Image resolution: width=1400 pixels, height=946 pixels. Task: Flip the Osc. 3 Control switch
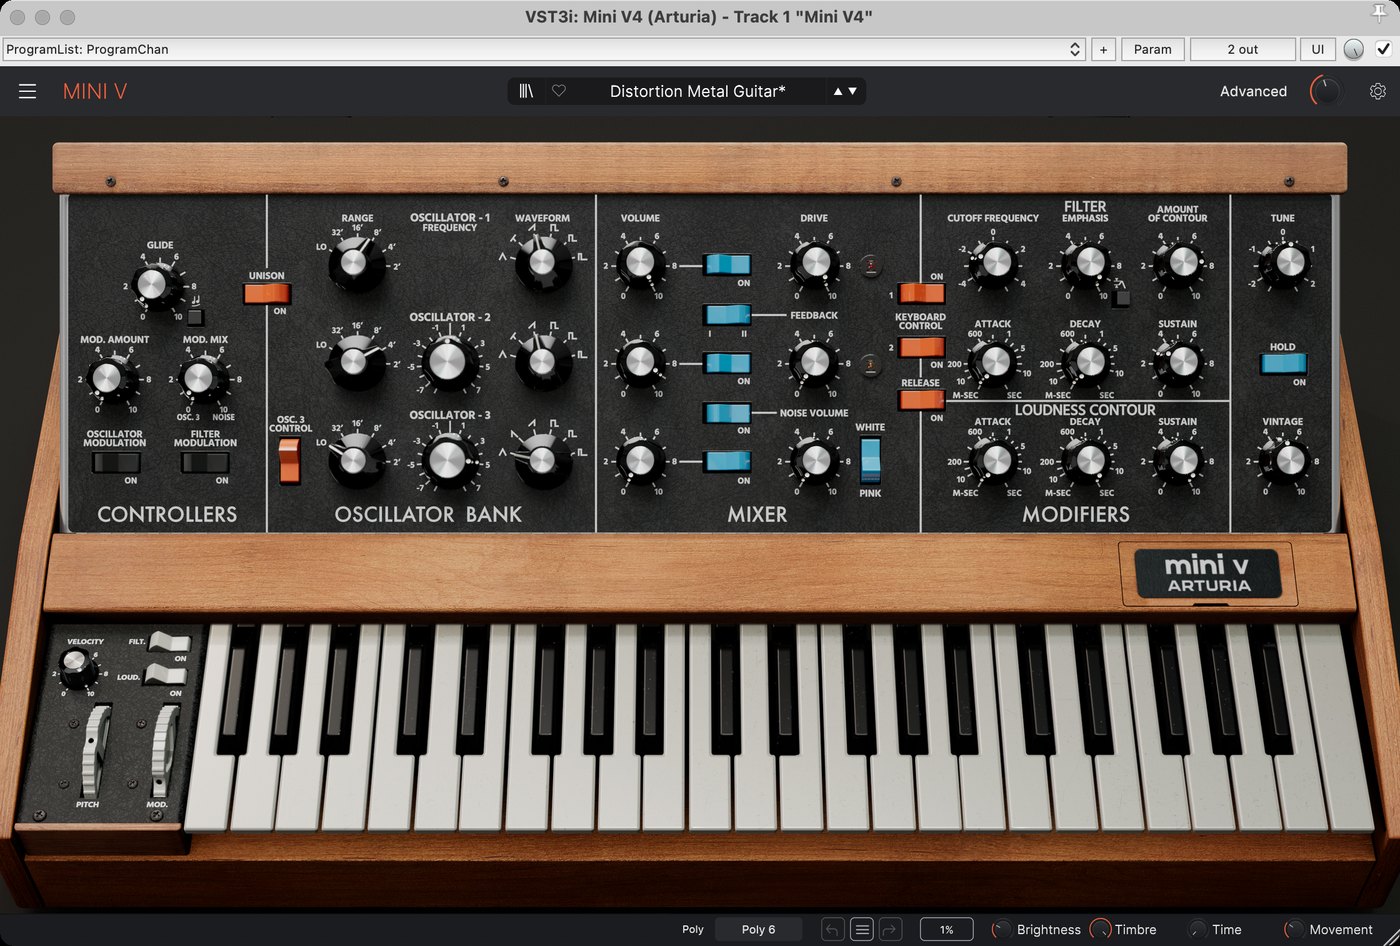289,461
